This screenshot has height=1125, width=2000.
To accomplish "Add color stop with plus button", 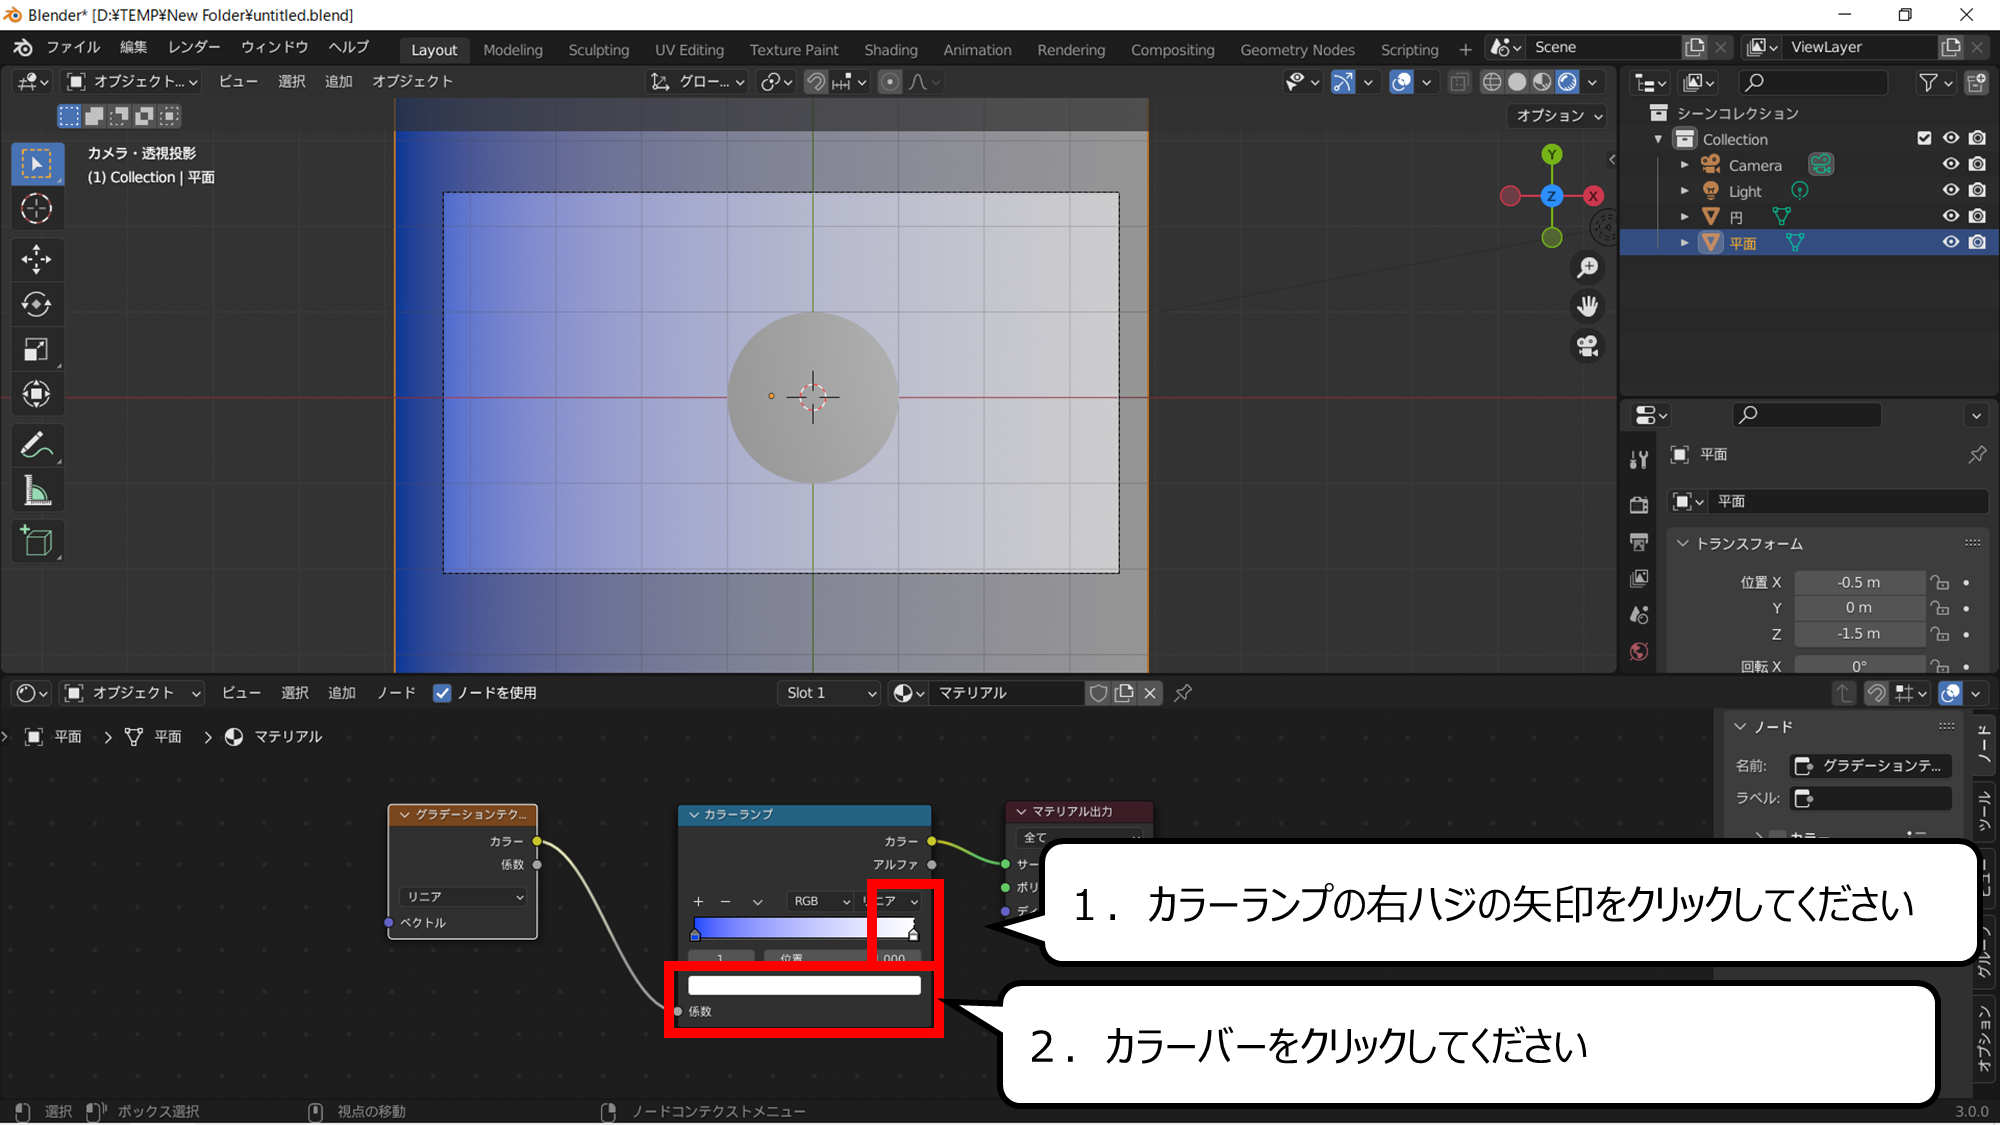I will click(698, 901).
